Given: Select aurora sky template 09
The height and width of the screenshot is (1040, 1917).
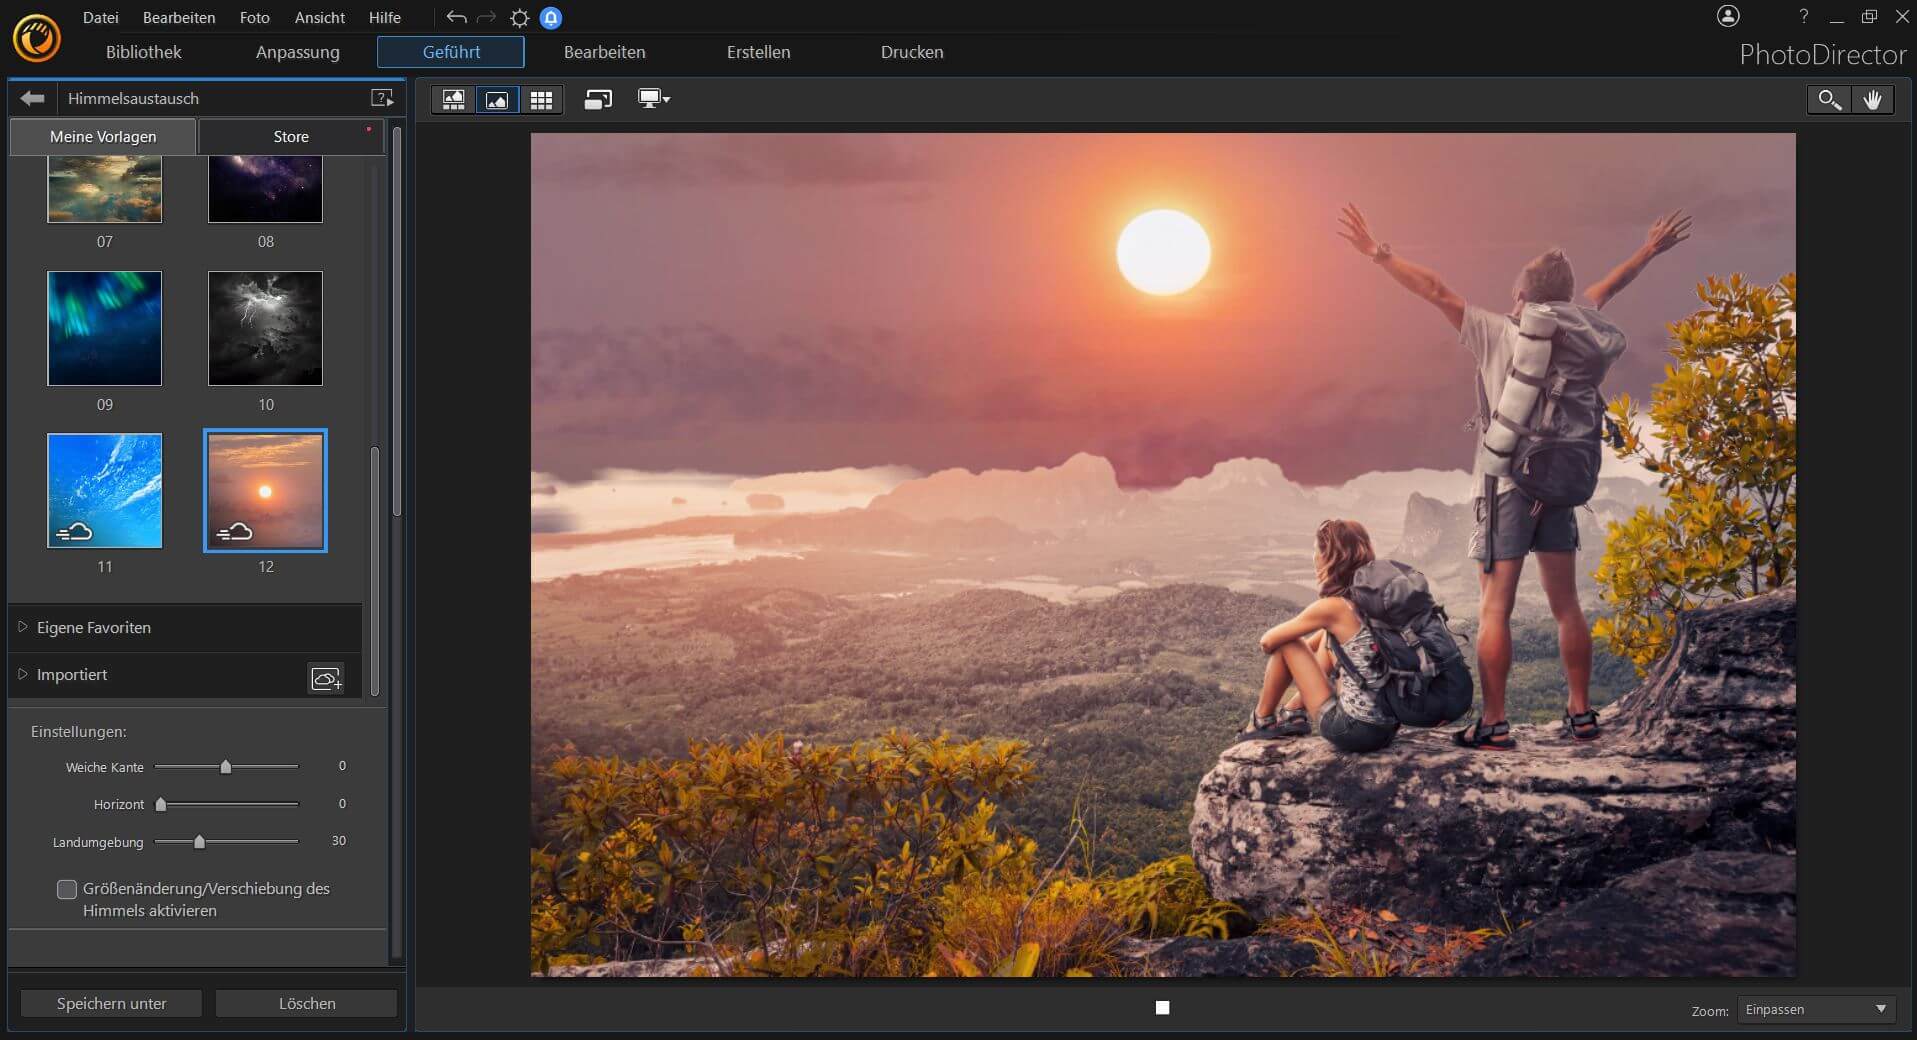Looking at the screenshot, I should point(105,328).
